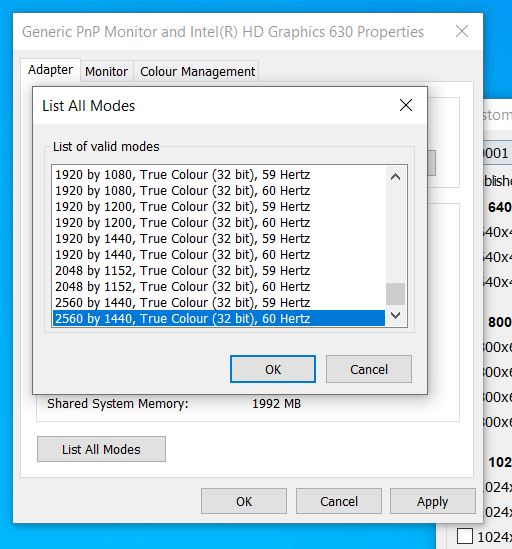Select 1920 by 1440, 60 Hertz mode
This screenshot has height=549, width=512.
(x=219, y=255)
